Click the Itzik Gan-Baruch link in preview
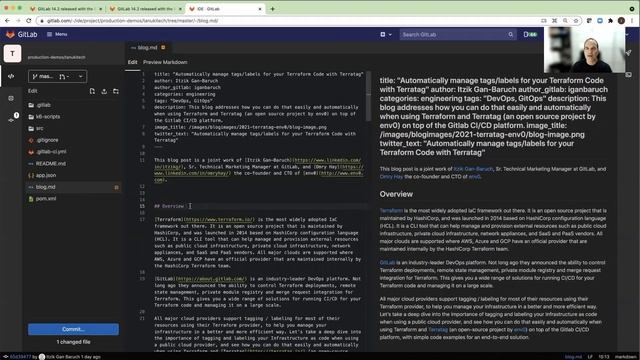 (x=473, y=169)
